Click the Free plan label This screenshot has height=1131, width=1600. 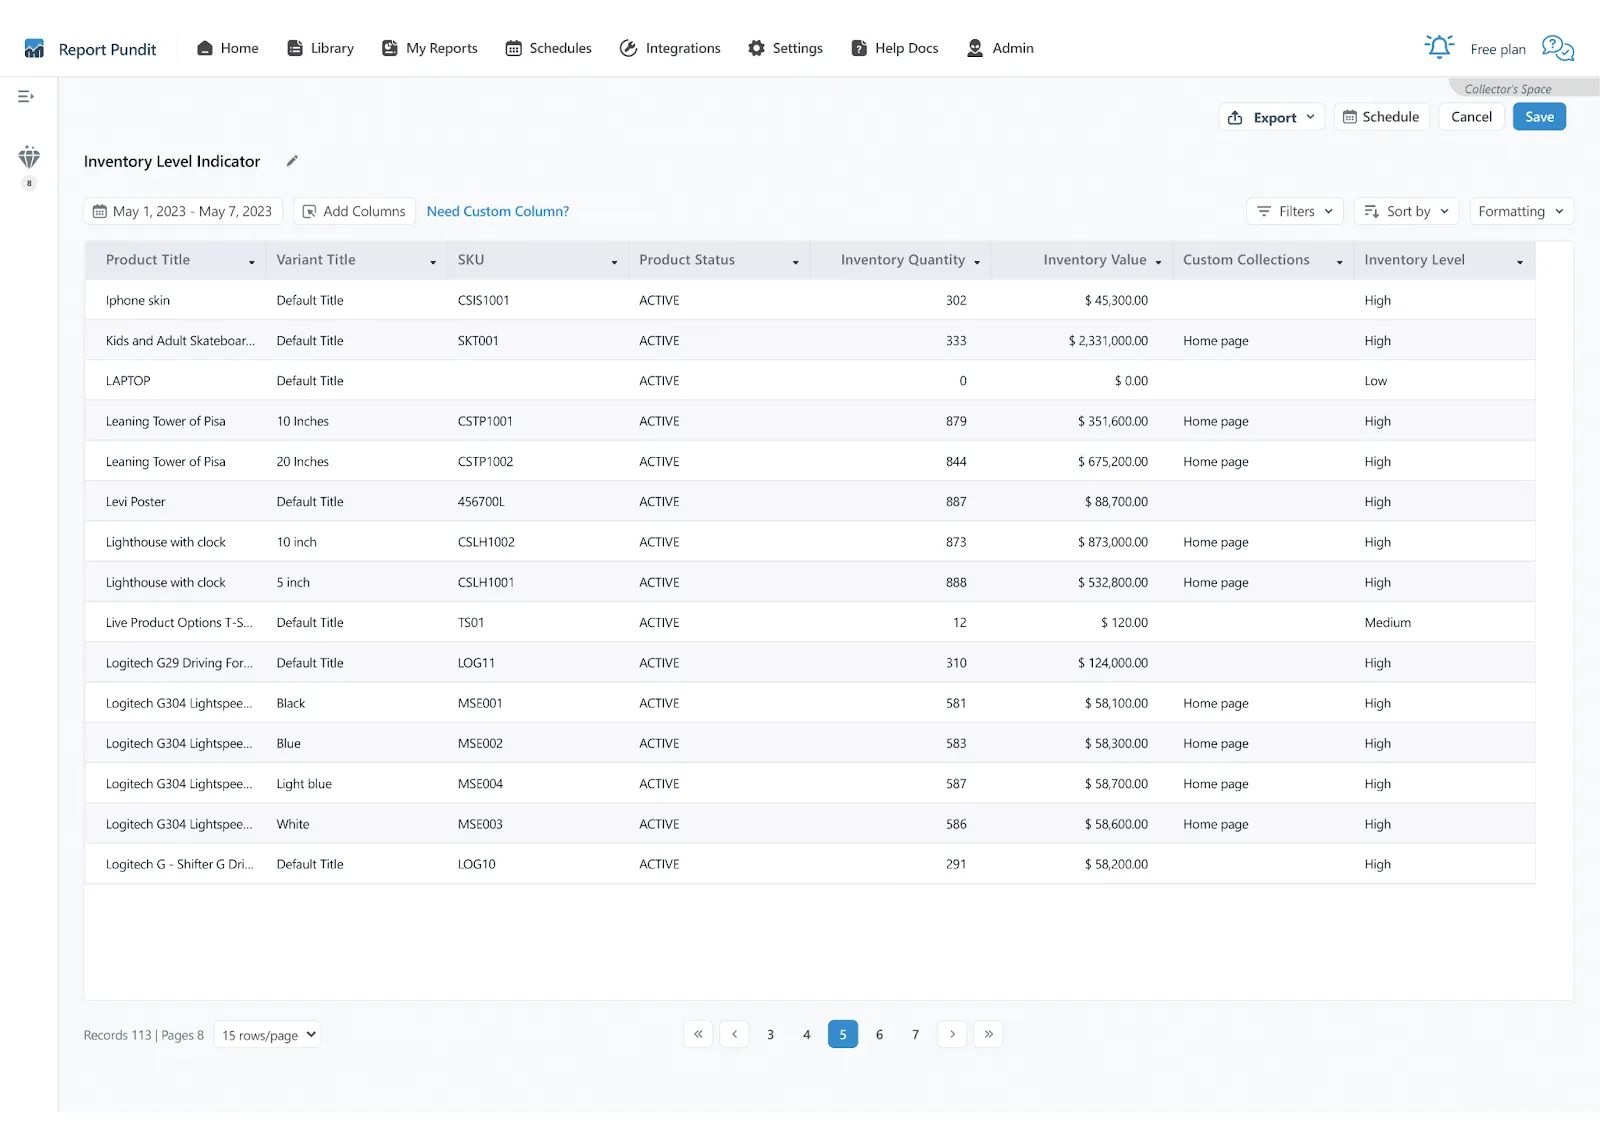[x=1498, y=49]
